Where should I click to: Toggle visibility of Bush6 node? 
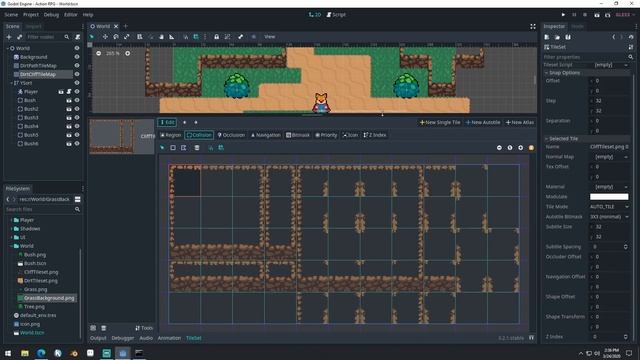click(77, 144)
